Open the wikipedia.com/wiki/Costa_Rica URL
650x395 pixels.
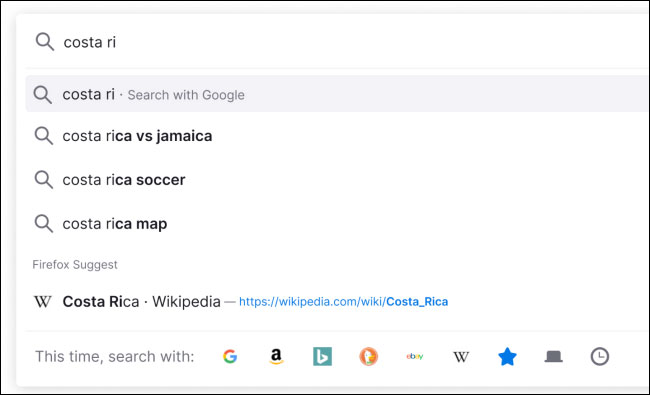coord(343,302)
